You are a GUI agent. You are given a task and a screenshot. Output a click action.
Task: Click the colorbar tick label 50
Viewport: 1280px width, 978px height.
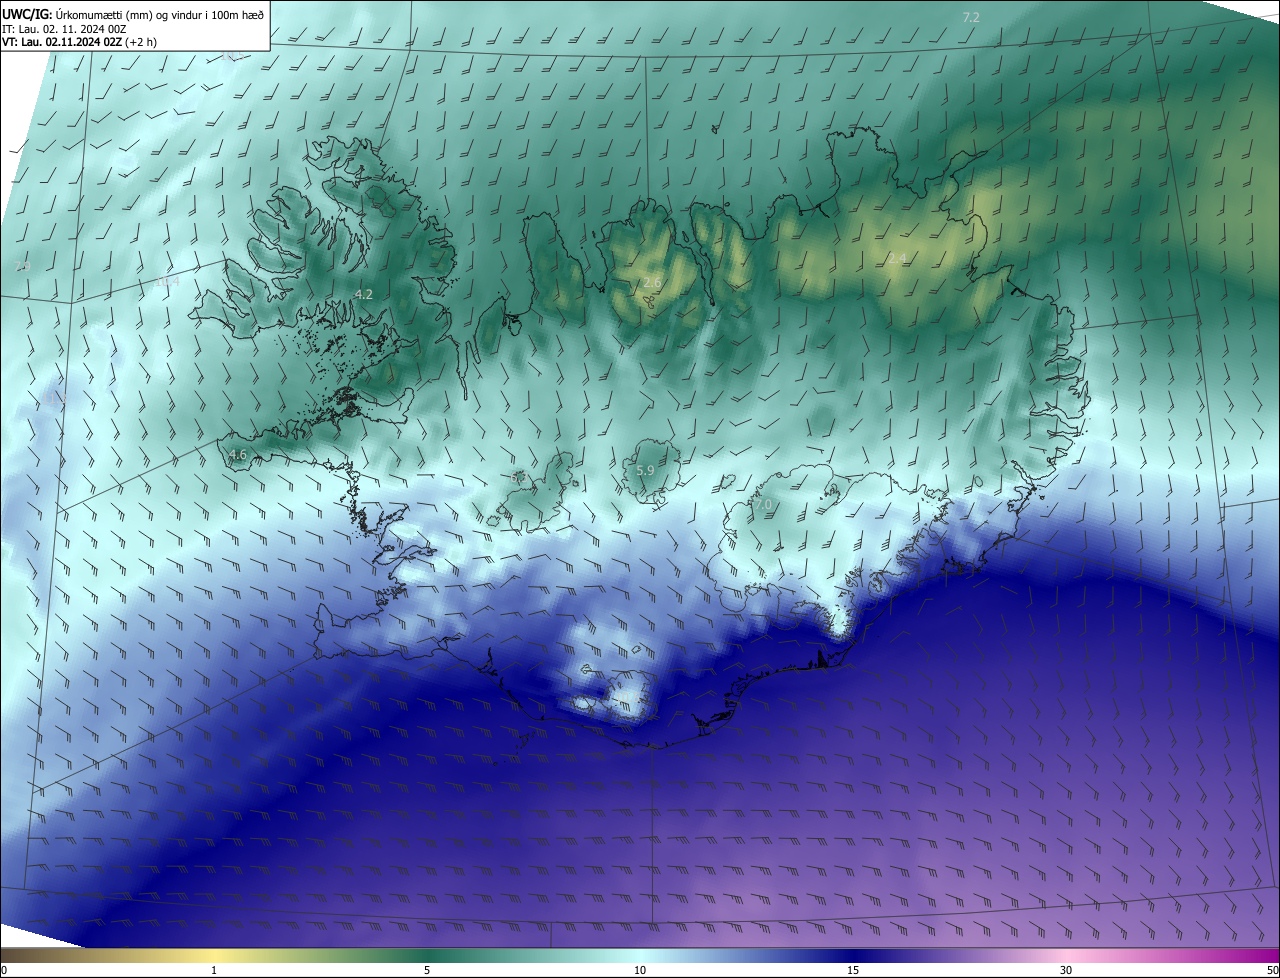coord(1272,970)
